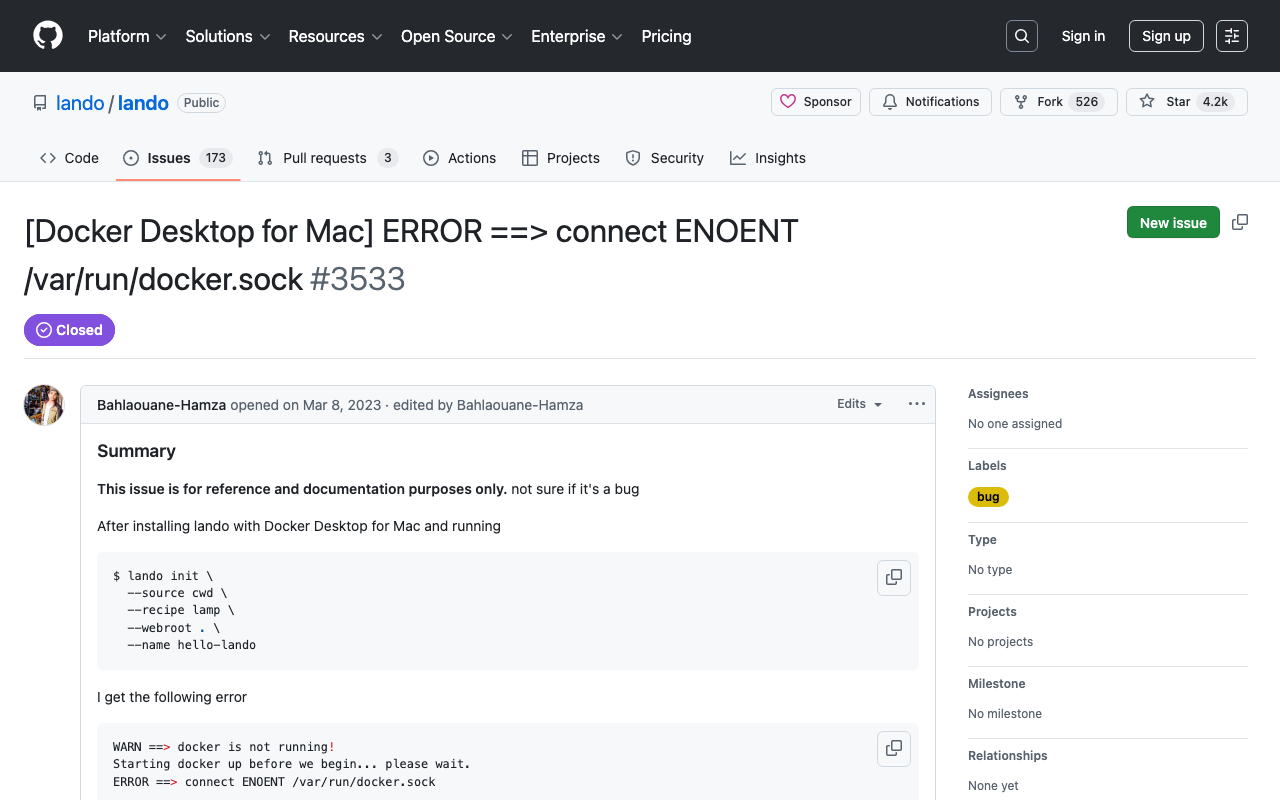
Task: Click the copy issue link icon beside New issue
Action: (x=1240, y=222)
